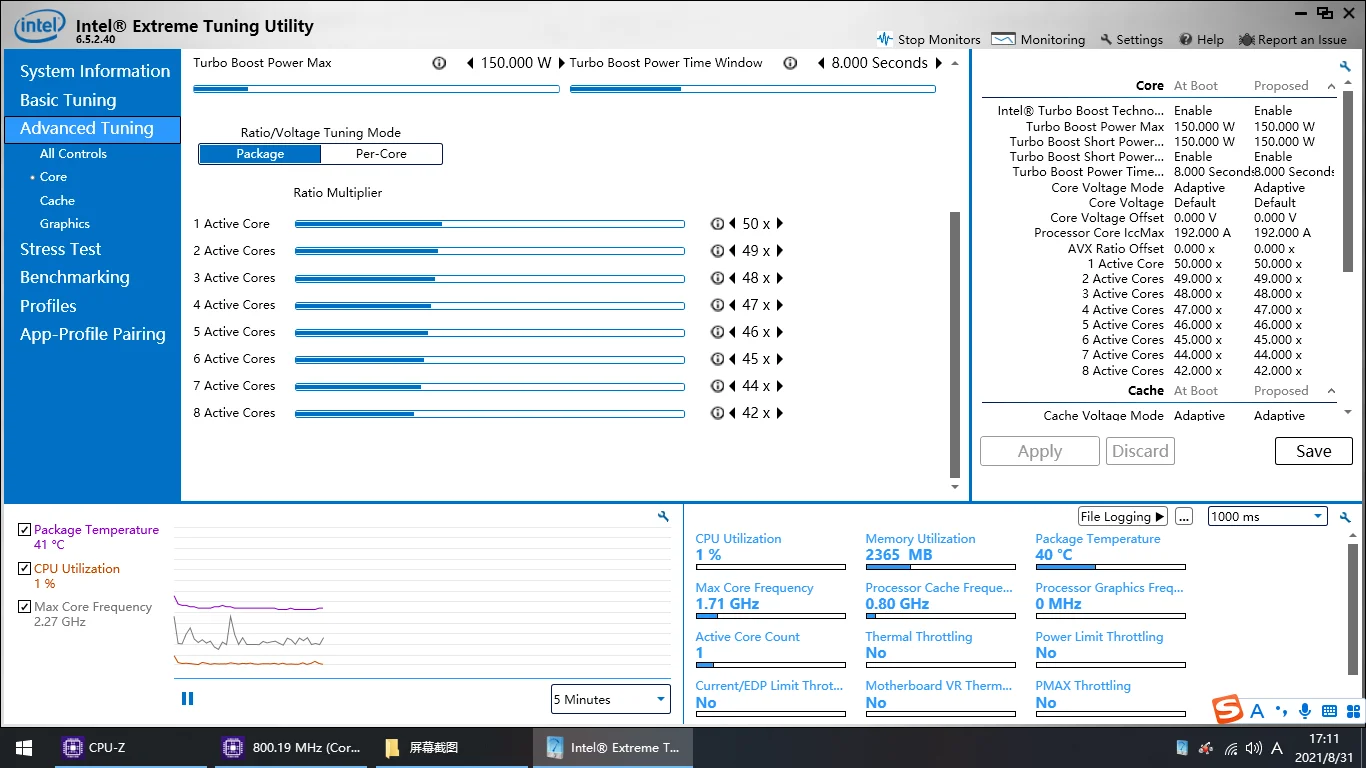Toggle the Max Core Frequency graph checkbox
Viewport: 1366px width, 768px height.
25,606
